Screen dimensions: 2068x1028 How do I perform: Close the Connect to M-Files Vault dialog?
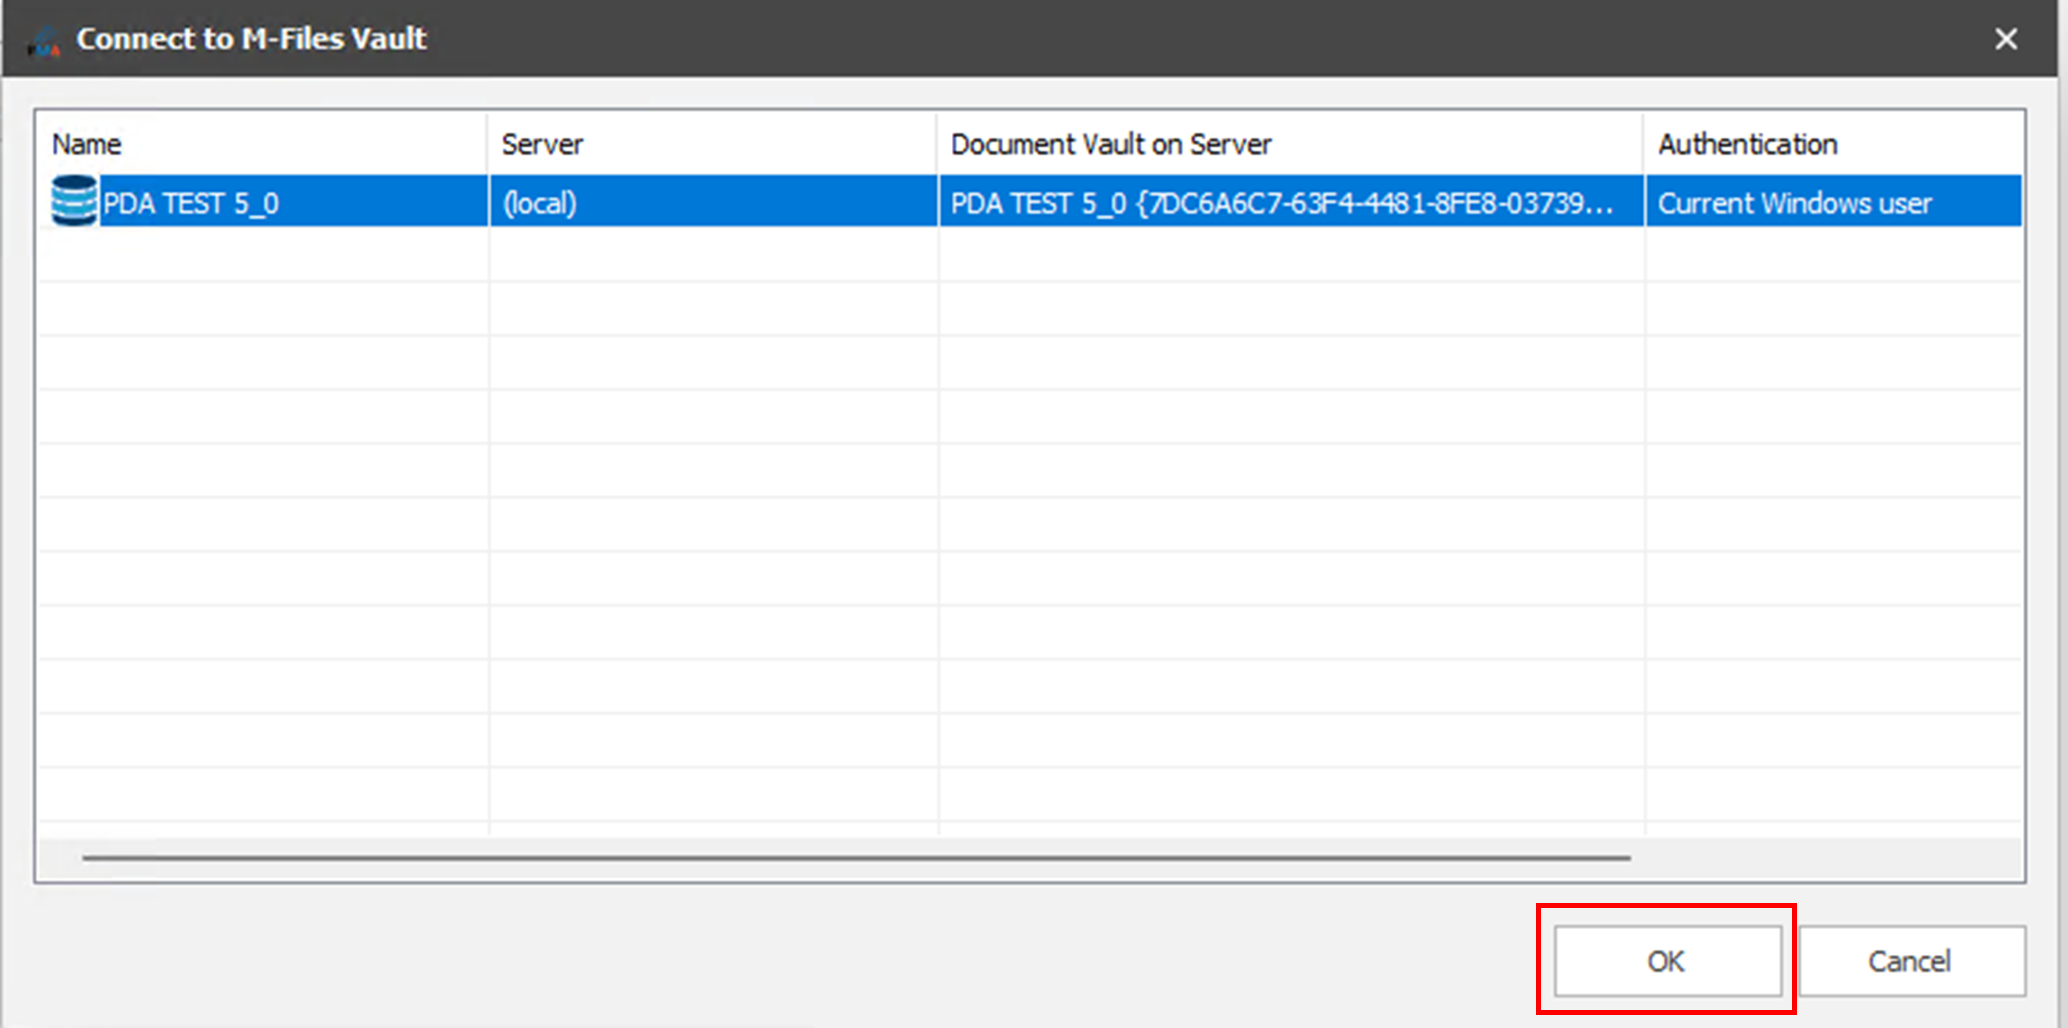tap(2005, 39)
